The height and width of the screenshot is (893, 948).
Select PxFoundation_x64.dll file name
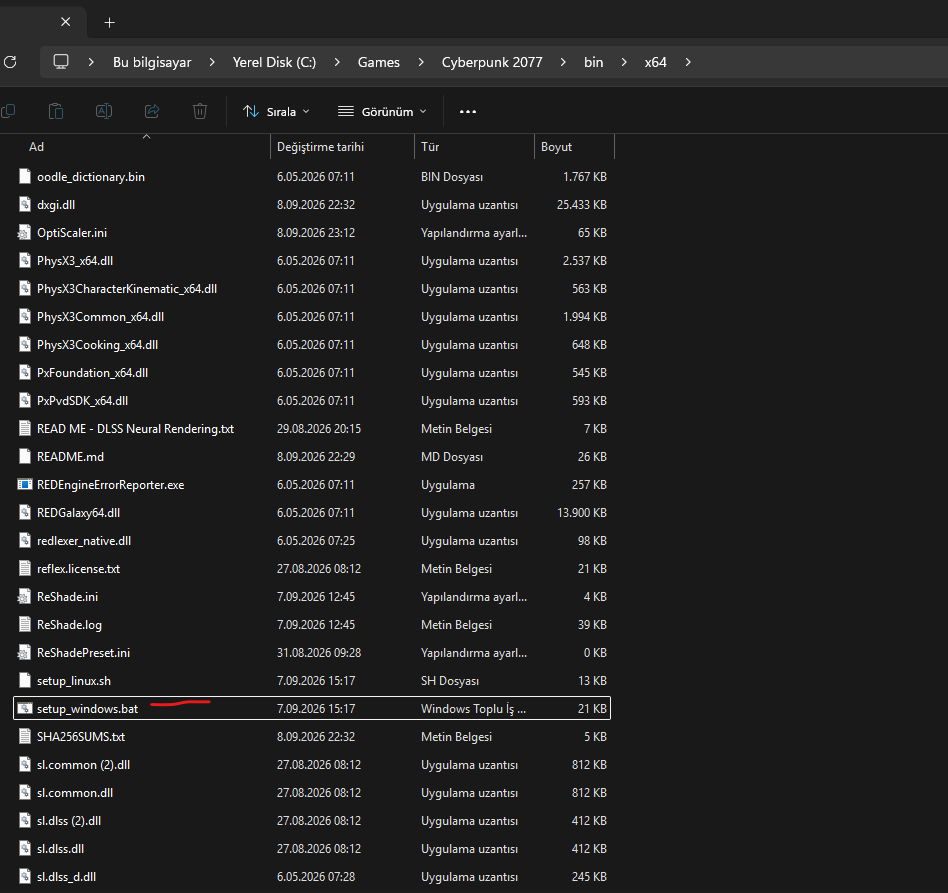(x=93, y=373)
